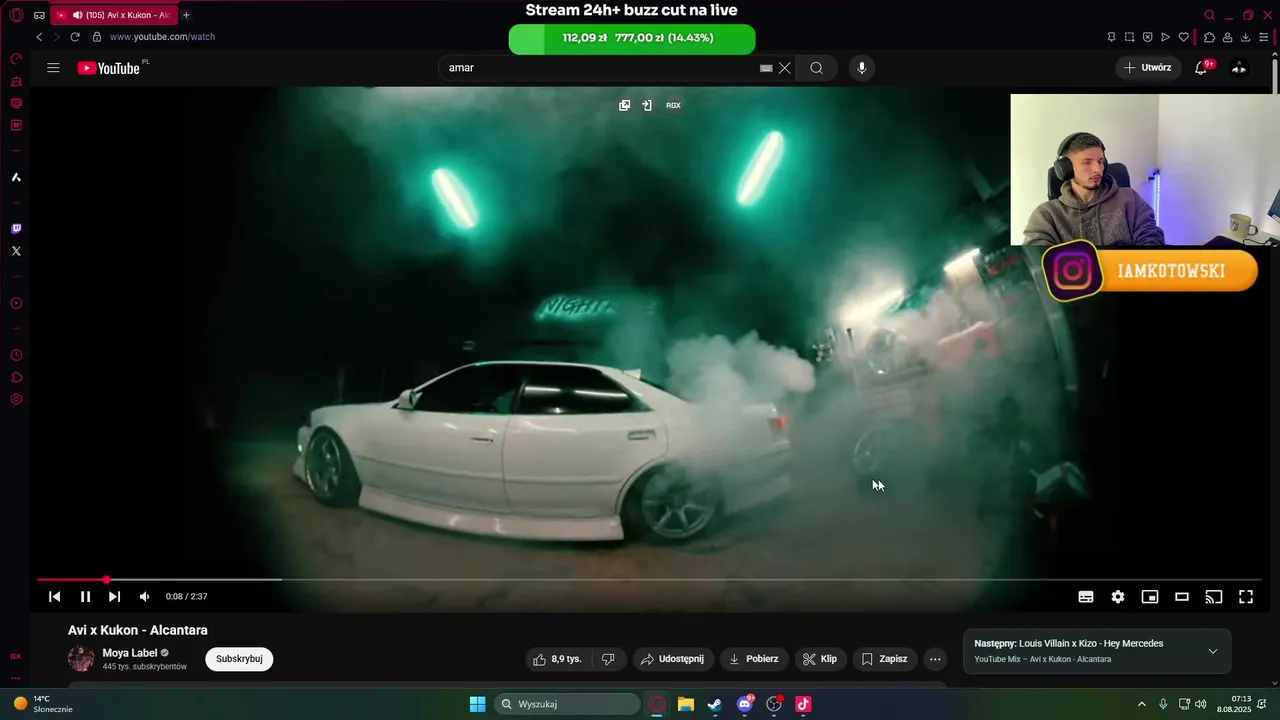Open Steam from the taskbar
1280x720 pixels.
tap(715, 704)
